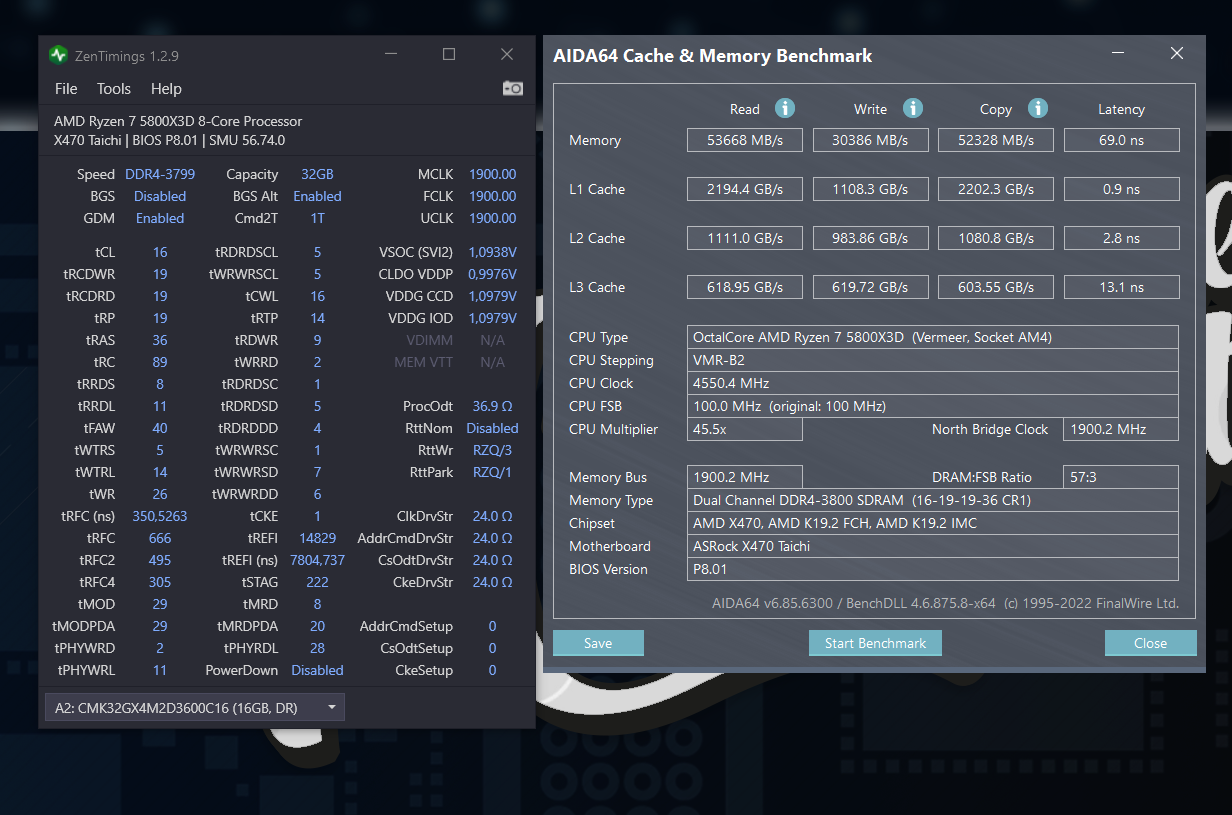Click the RttNom Disabled value
Image resolution: width=1232 pixels, height=815 pixels.
coord(493,428)
